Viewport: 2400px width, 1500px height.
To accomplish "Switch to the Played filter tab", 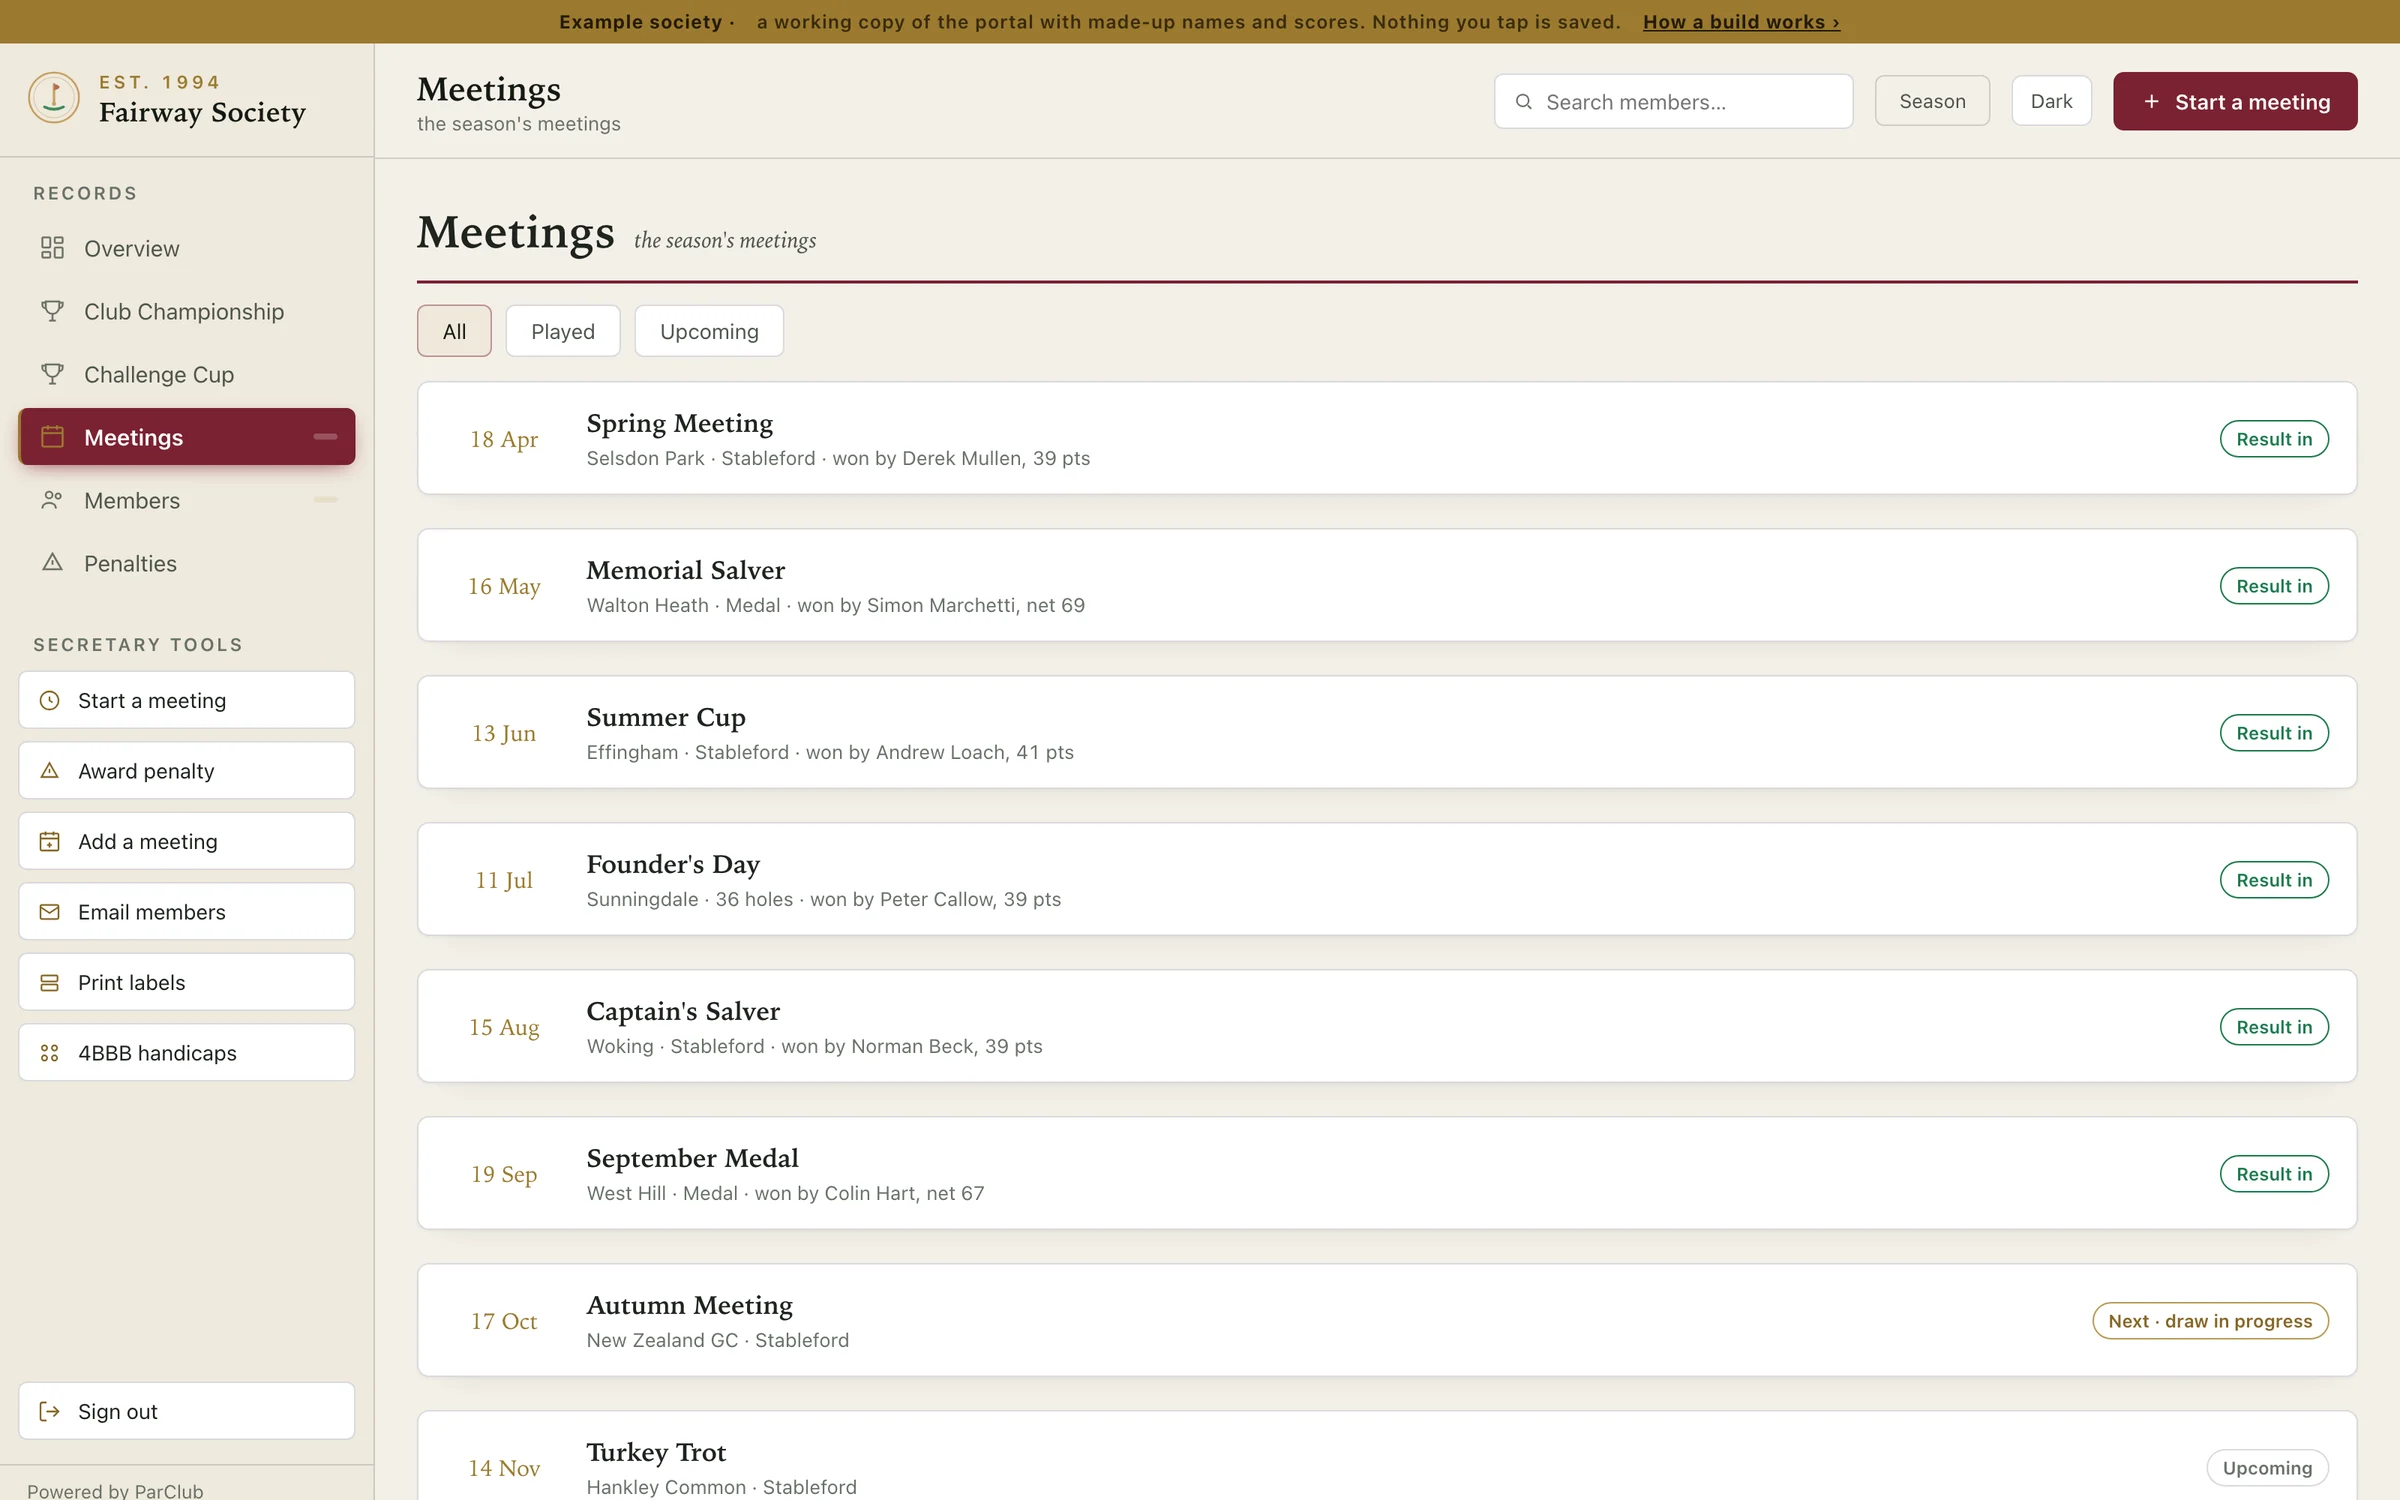I will (563, 331).
